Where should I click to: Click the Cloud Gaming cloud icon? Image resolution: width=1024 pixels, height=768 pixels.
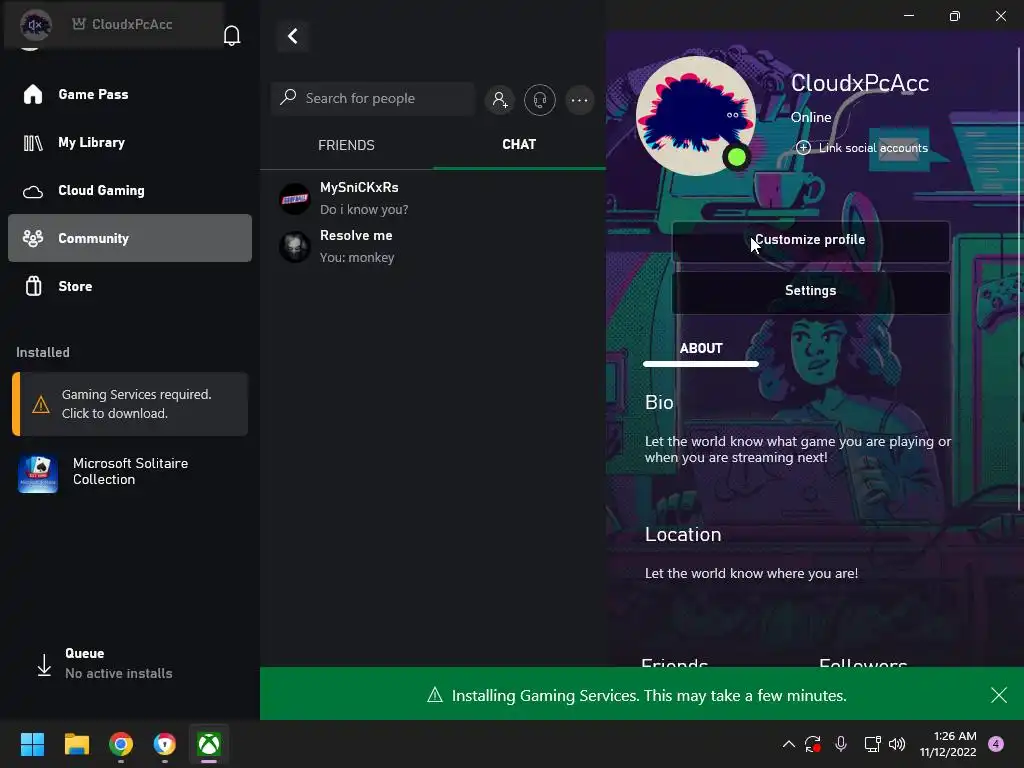coord(33,191)
